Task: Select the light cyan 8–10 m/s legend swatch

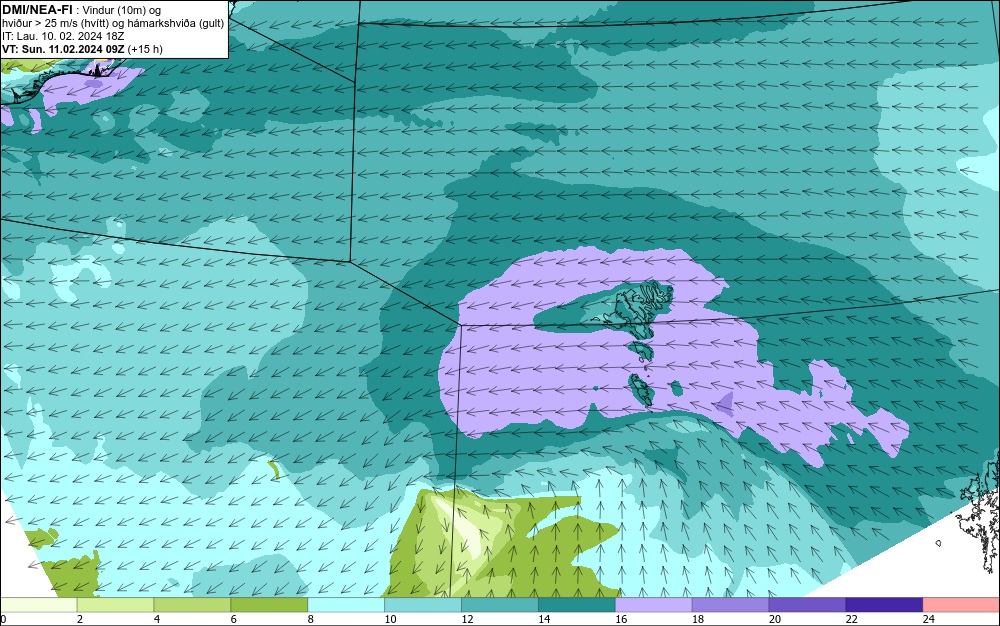Action: 346,605
